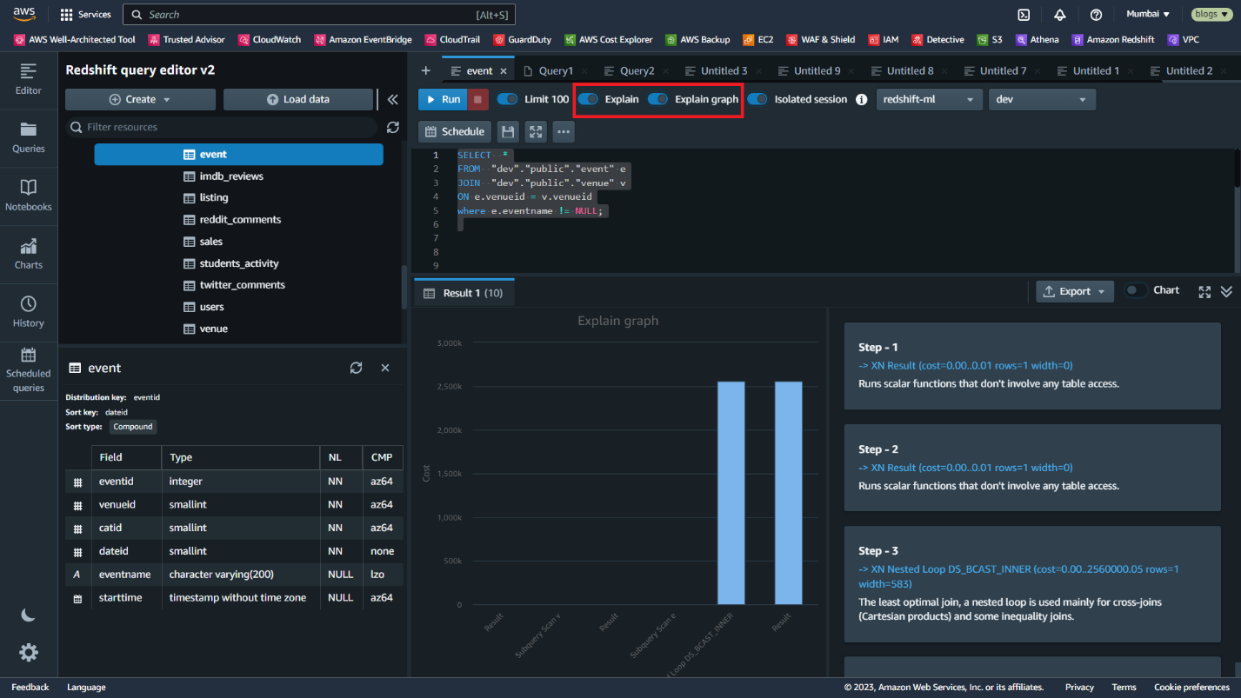
Task: Select the imdb_reviews table
Action: pyautogui.click(x=231, y=176)
